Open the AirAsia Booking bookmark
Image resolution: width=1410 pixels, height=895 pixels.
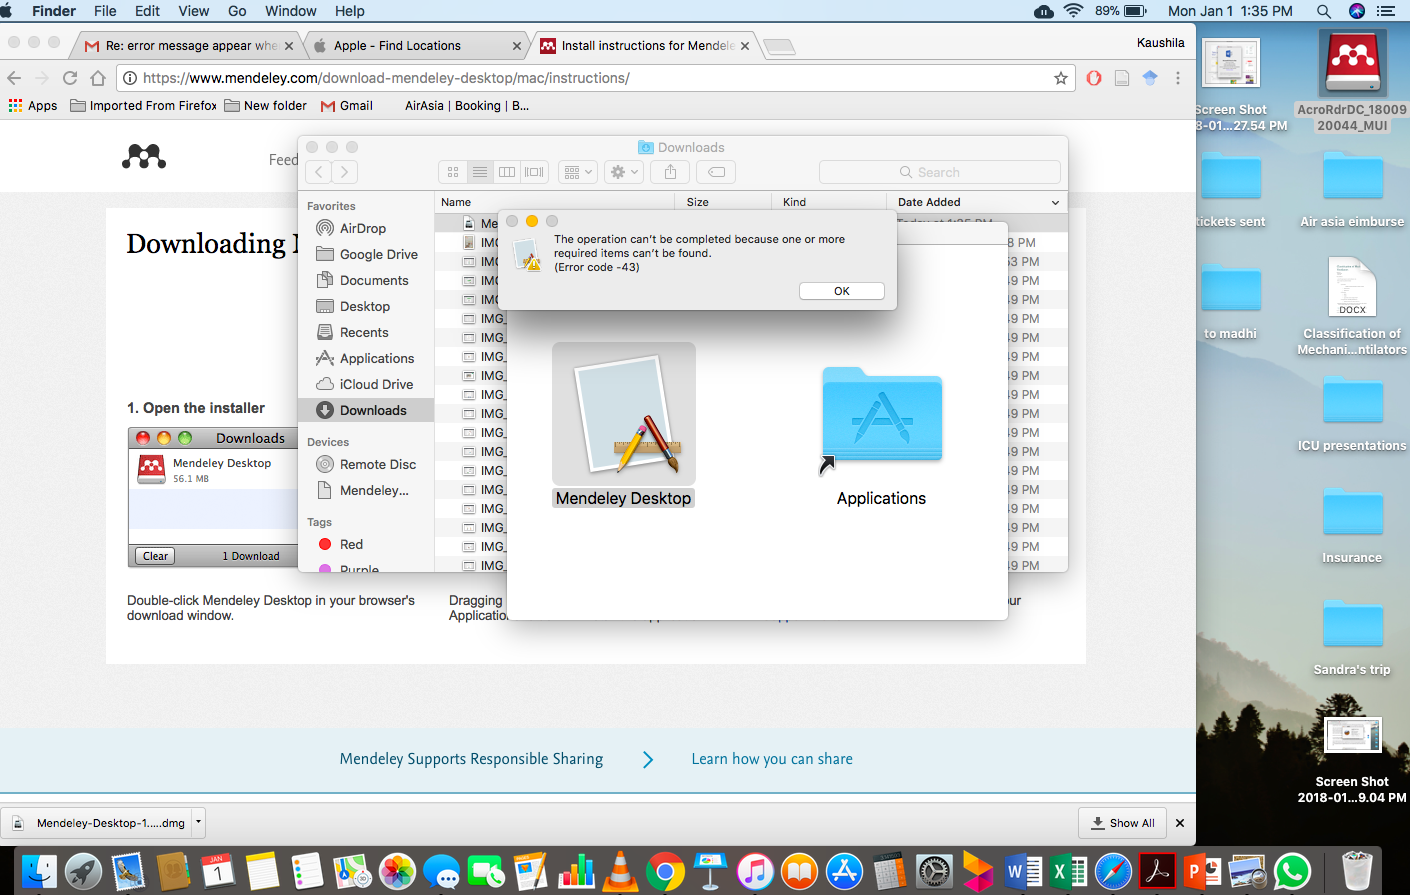[x=467, y=105]
